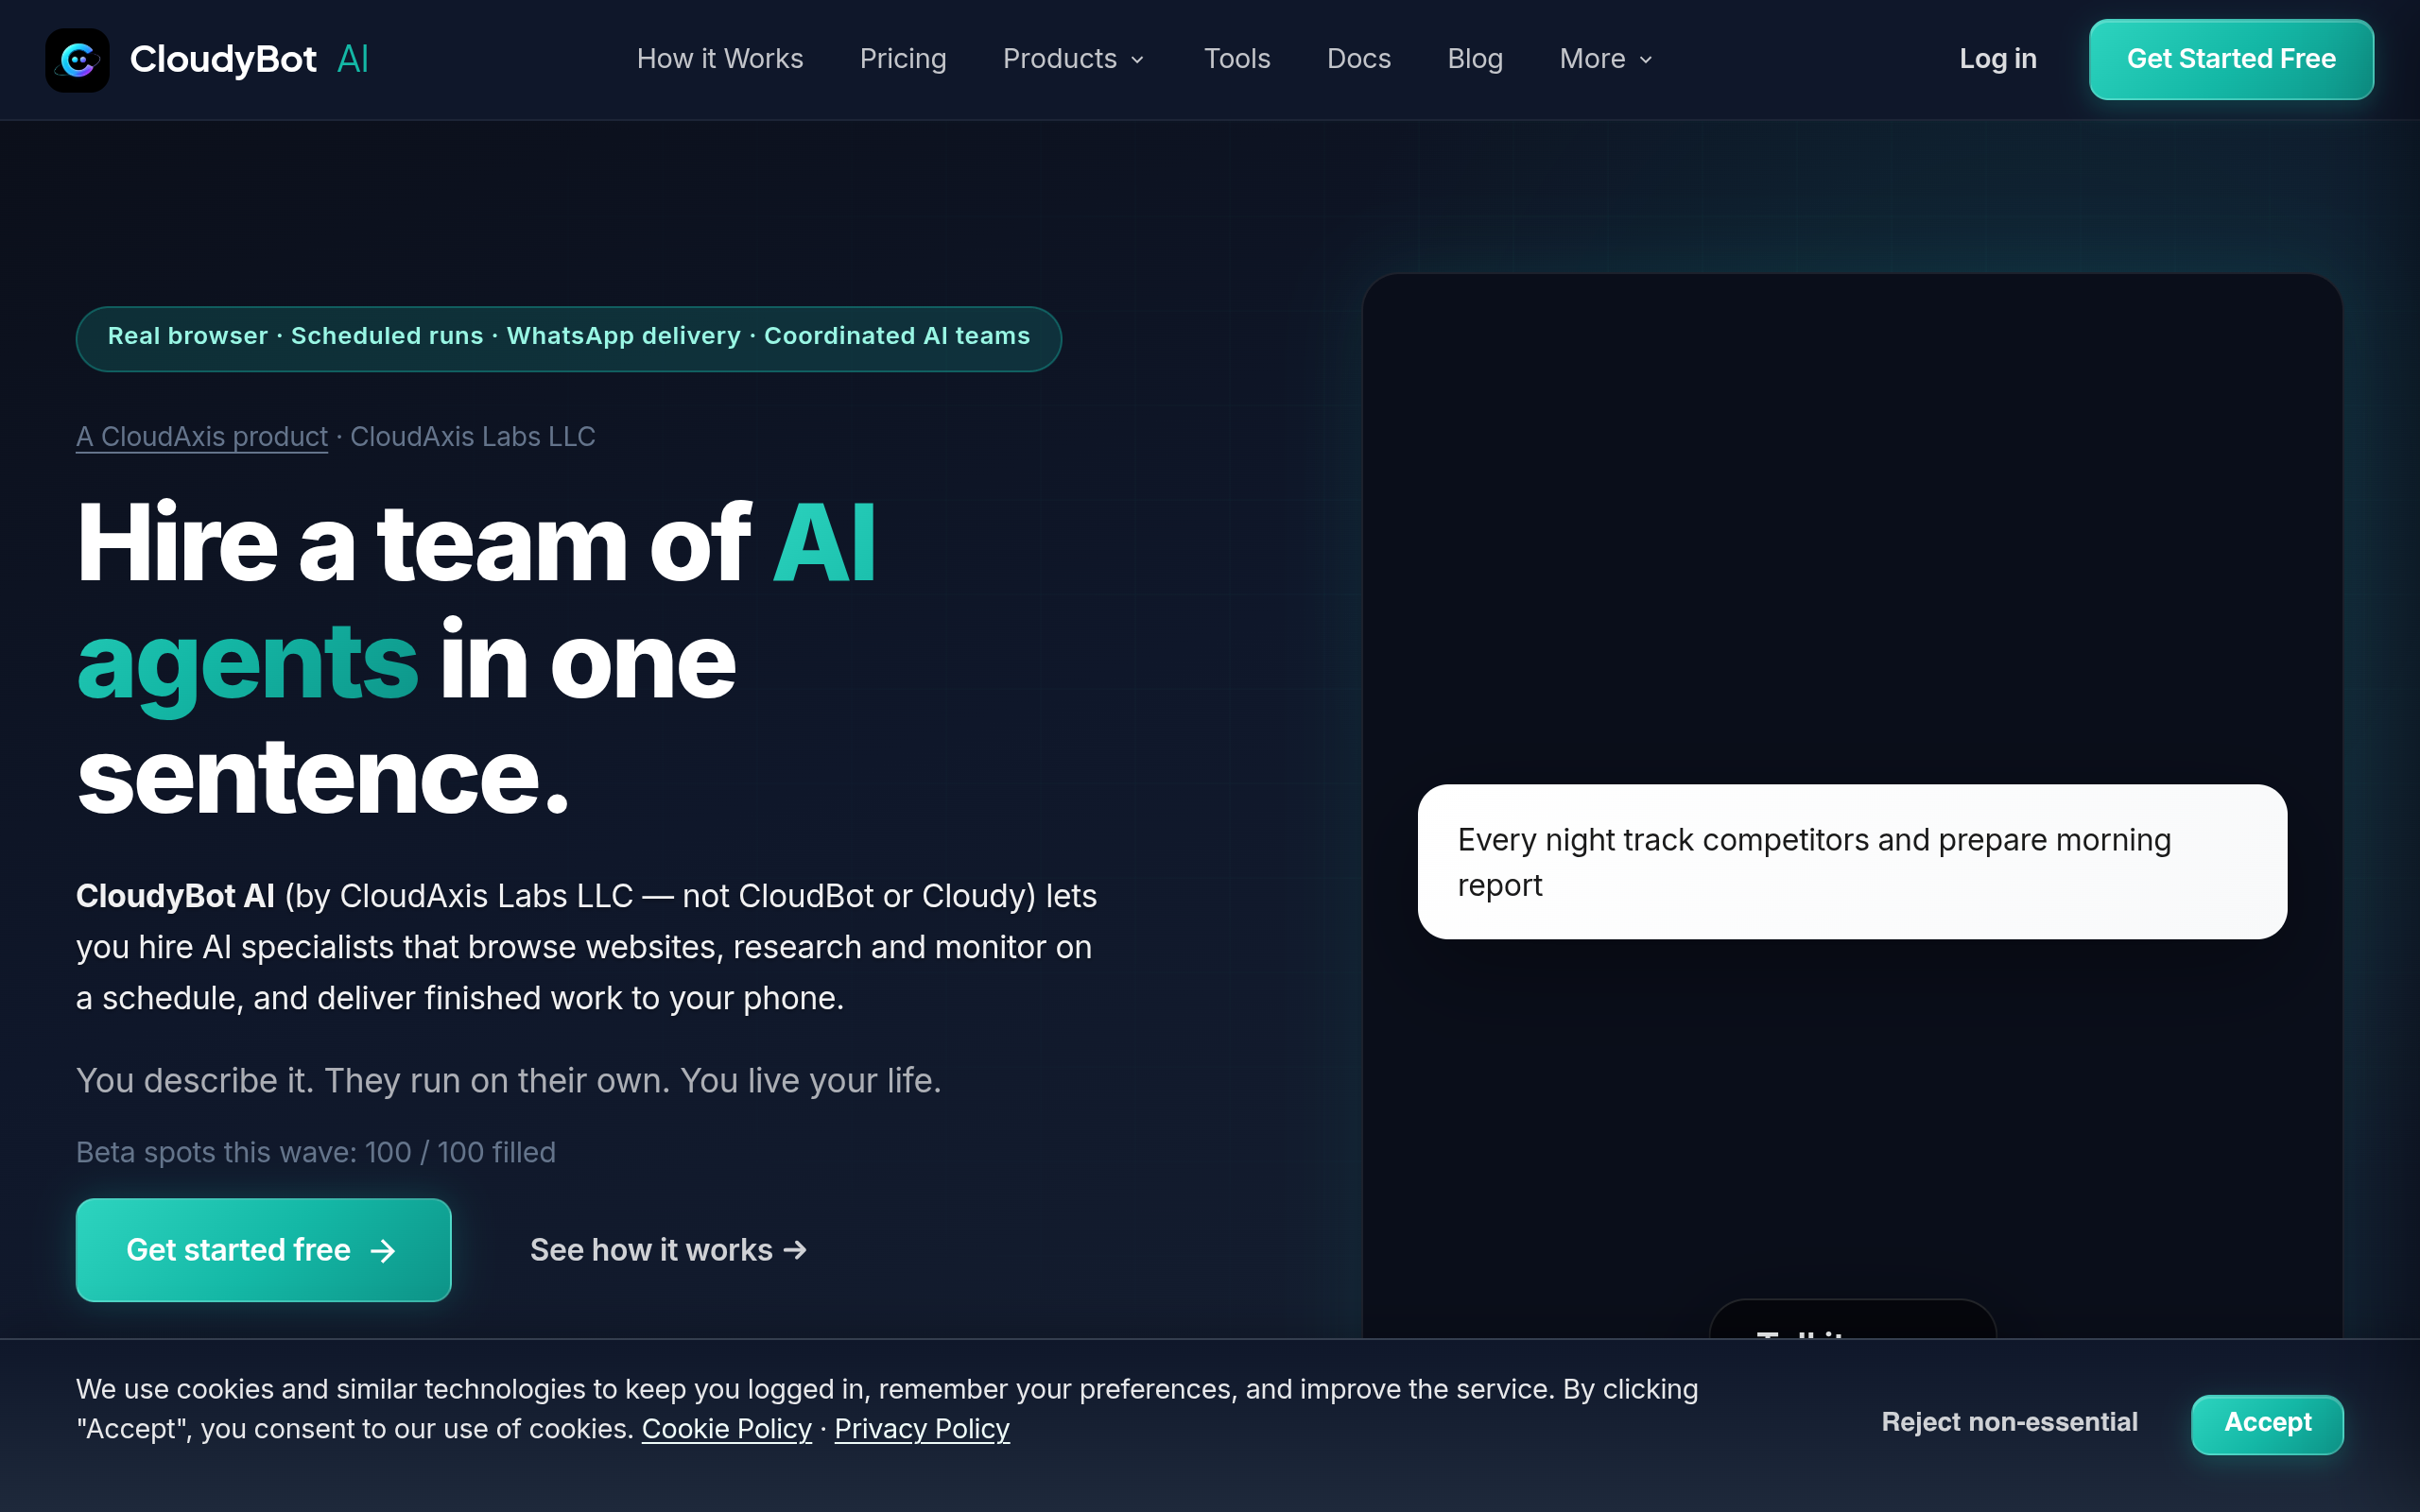The height and width of the screenshot is (1512, 2420).
Task: Click the Get Started Free header button
Action: (2231, 59)
